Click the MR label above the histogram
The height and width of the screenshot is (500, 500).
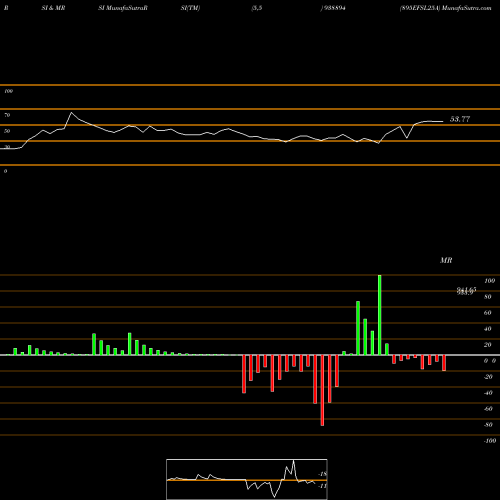[446, 260]
